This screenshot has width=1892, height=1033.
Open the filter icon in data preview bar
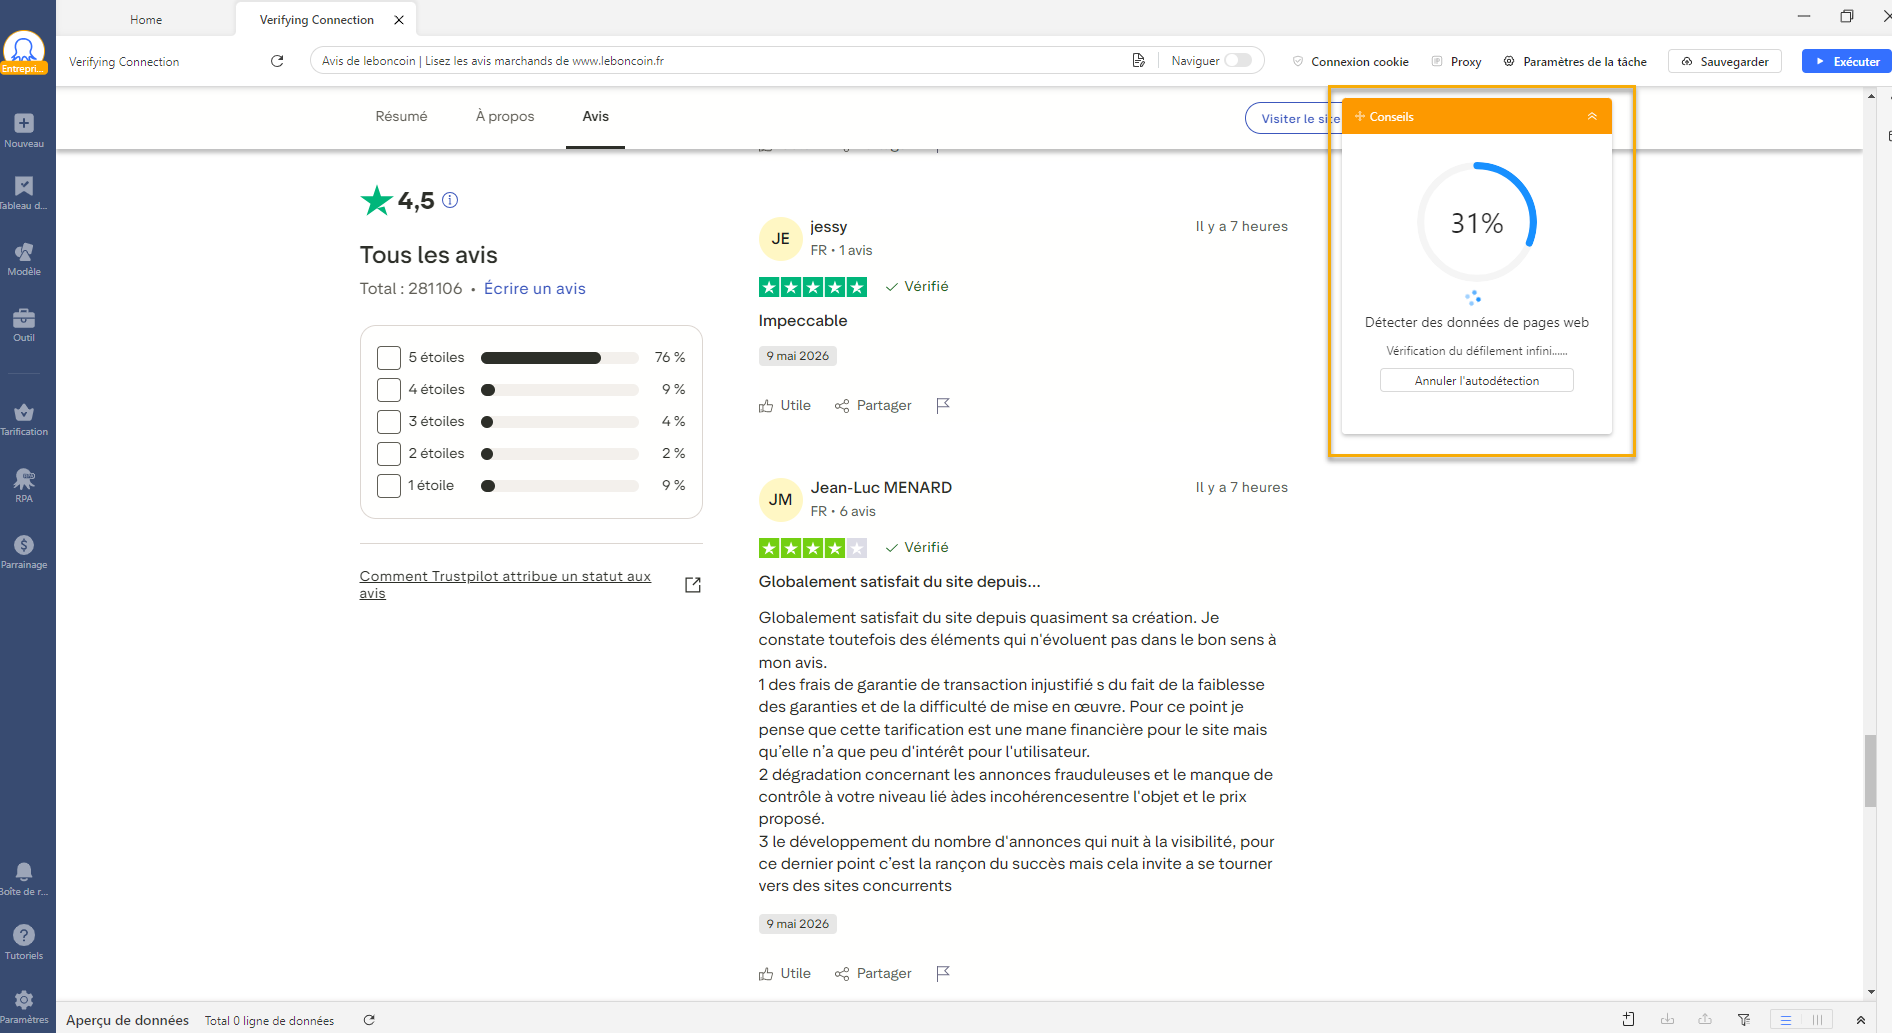click(1744, 1020)
